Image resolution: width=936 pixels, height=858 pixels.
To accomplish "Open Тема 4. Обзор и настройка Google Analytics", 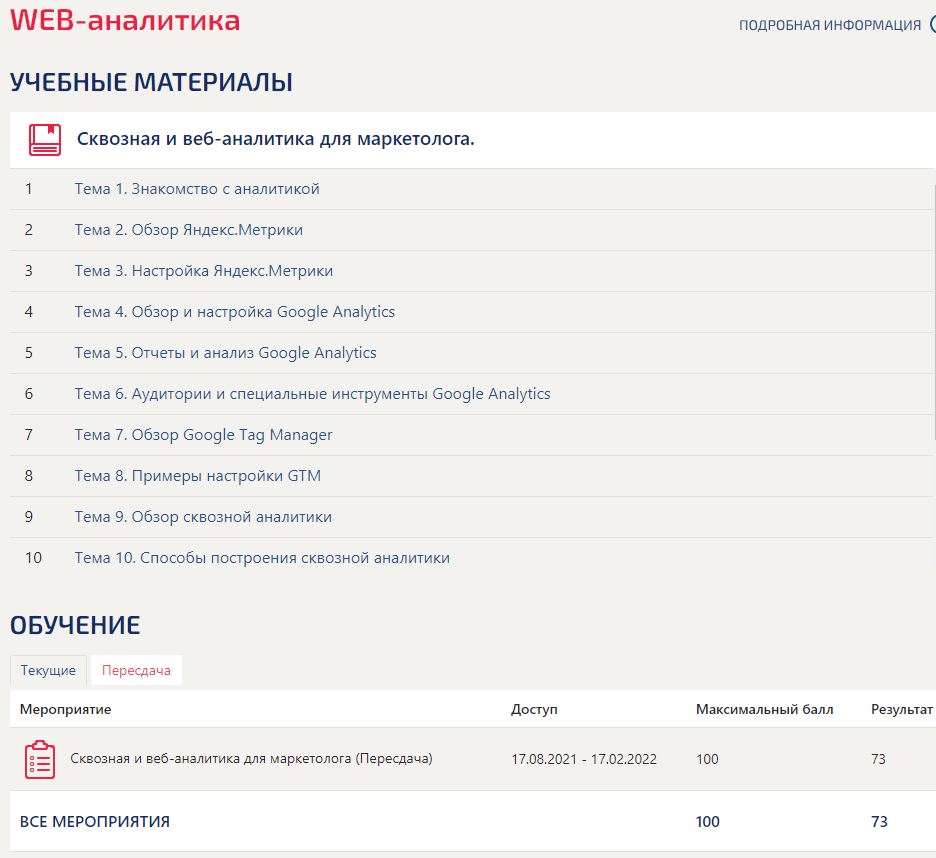I will 234,312.
